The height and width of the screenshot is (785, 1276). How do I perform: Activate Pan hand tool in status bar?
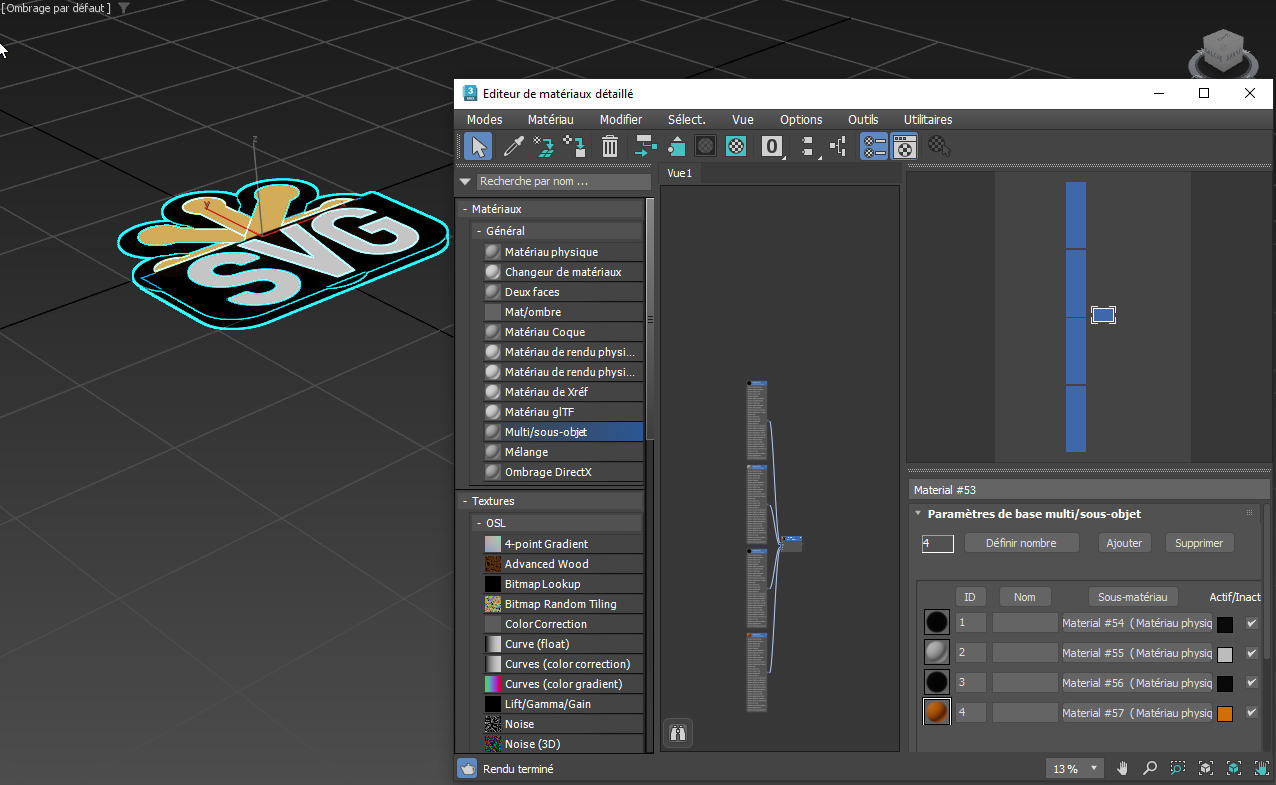point(1123,768)
